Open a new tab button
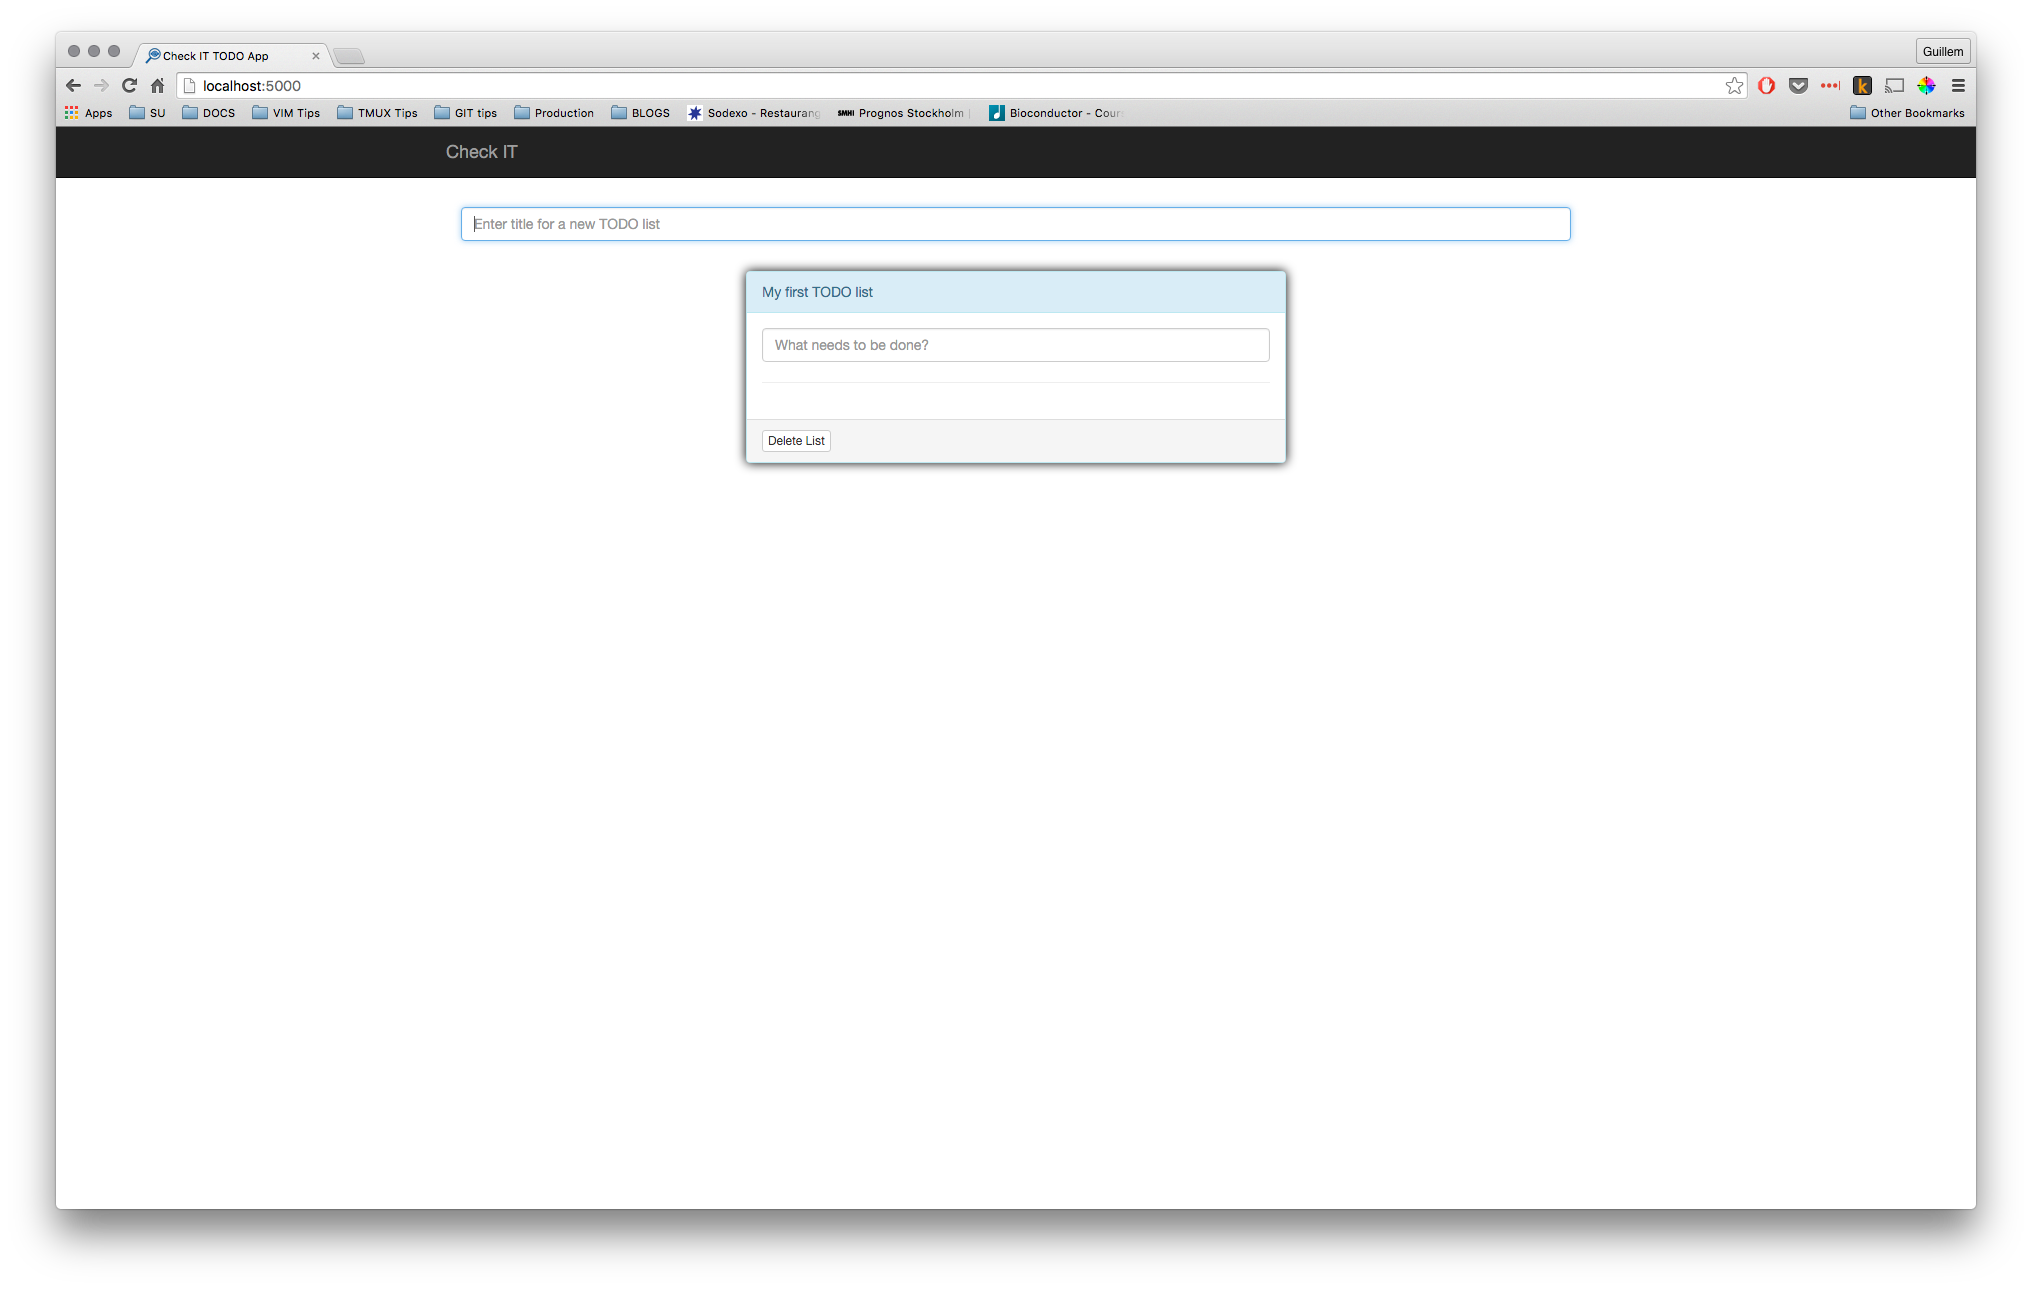Screen dimensions: 2032x1289 (349, 56)
